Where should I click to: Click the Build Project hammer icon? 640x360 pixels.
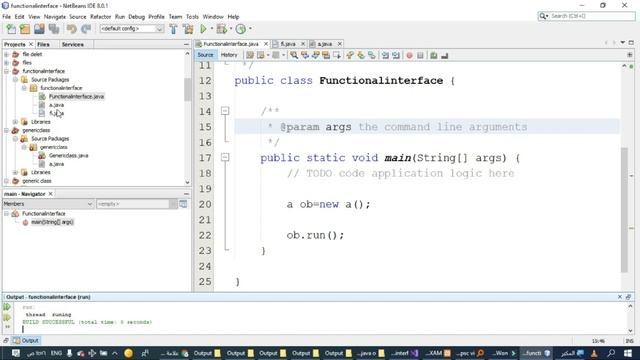[x=173, y=29]
